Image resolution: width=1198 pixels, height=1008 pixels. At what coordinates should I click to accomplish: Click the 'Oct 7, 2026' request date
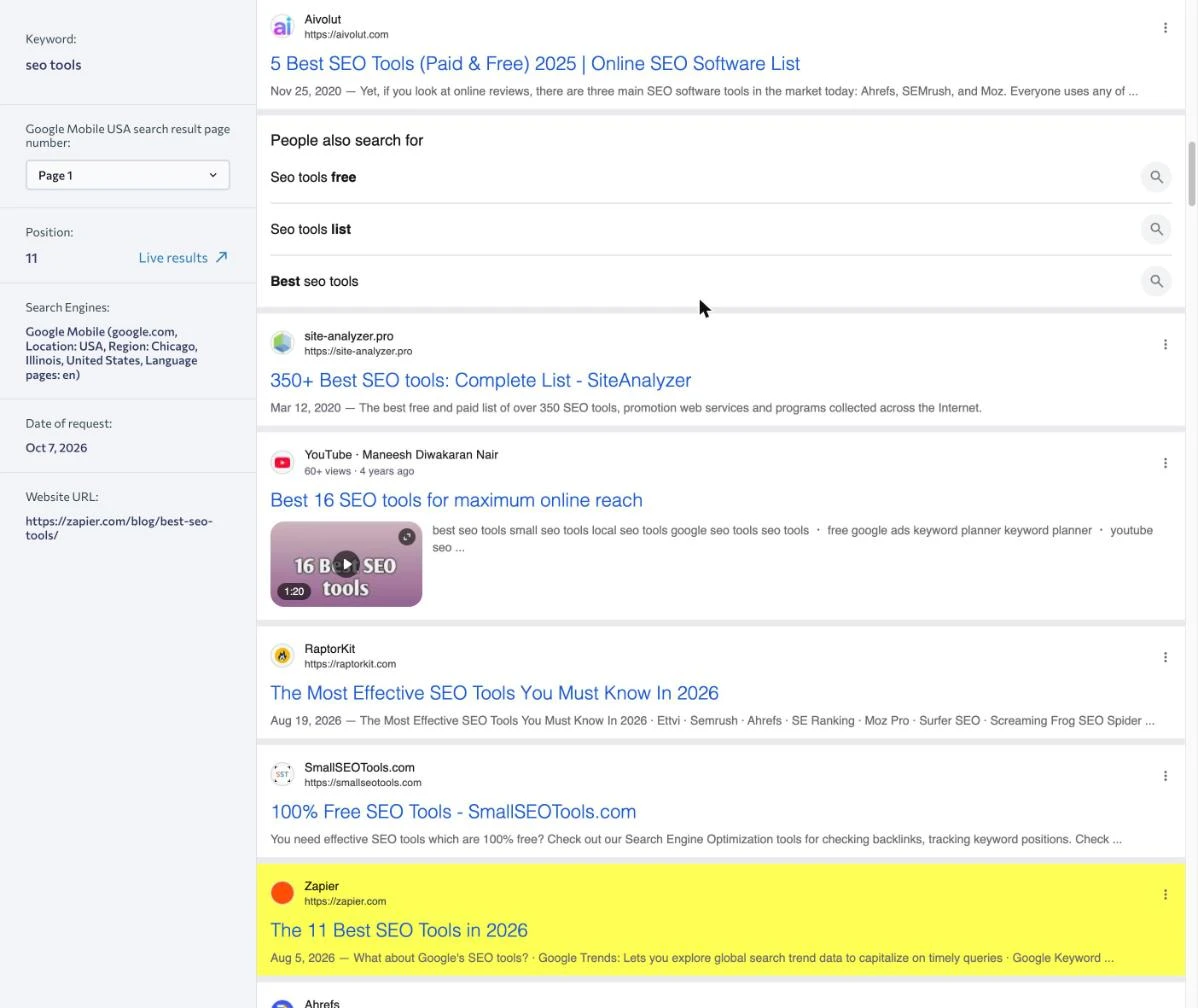pos(57,448)
